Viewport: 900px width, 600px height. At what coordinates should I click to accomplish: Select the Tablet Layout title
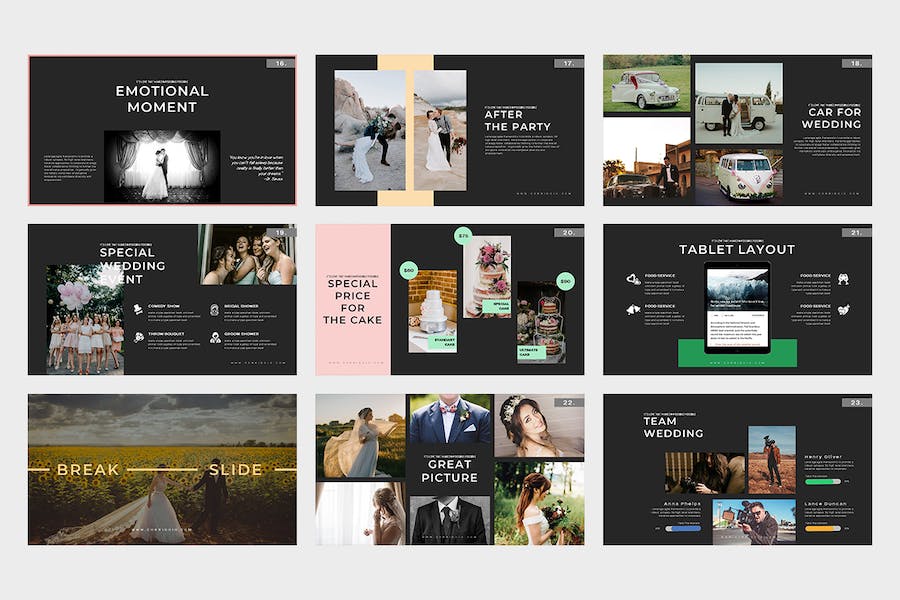[737, 249]
